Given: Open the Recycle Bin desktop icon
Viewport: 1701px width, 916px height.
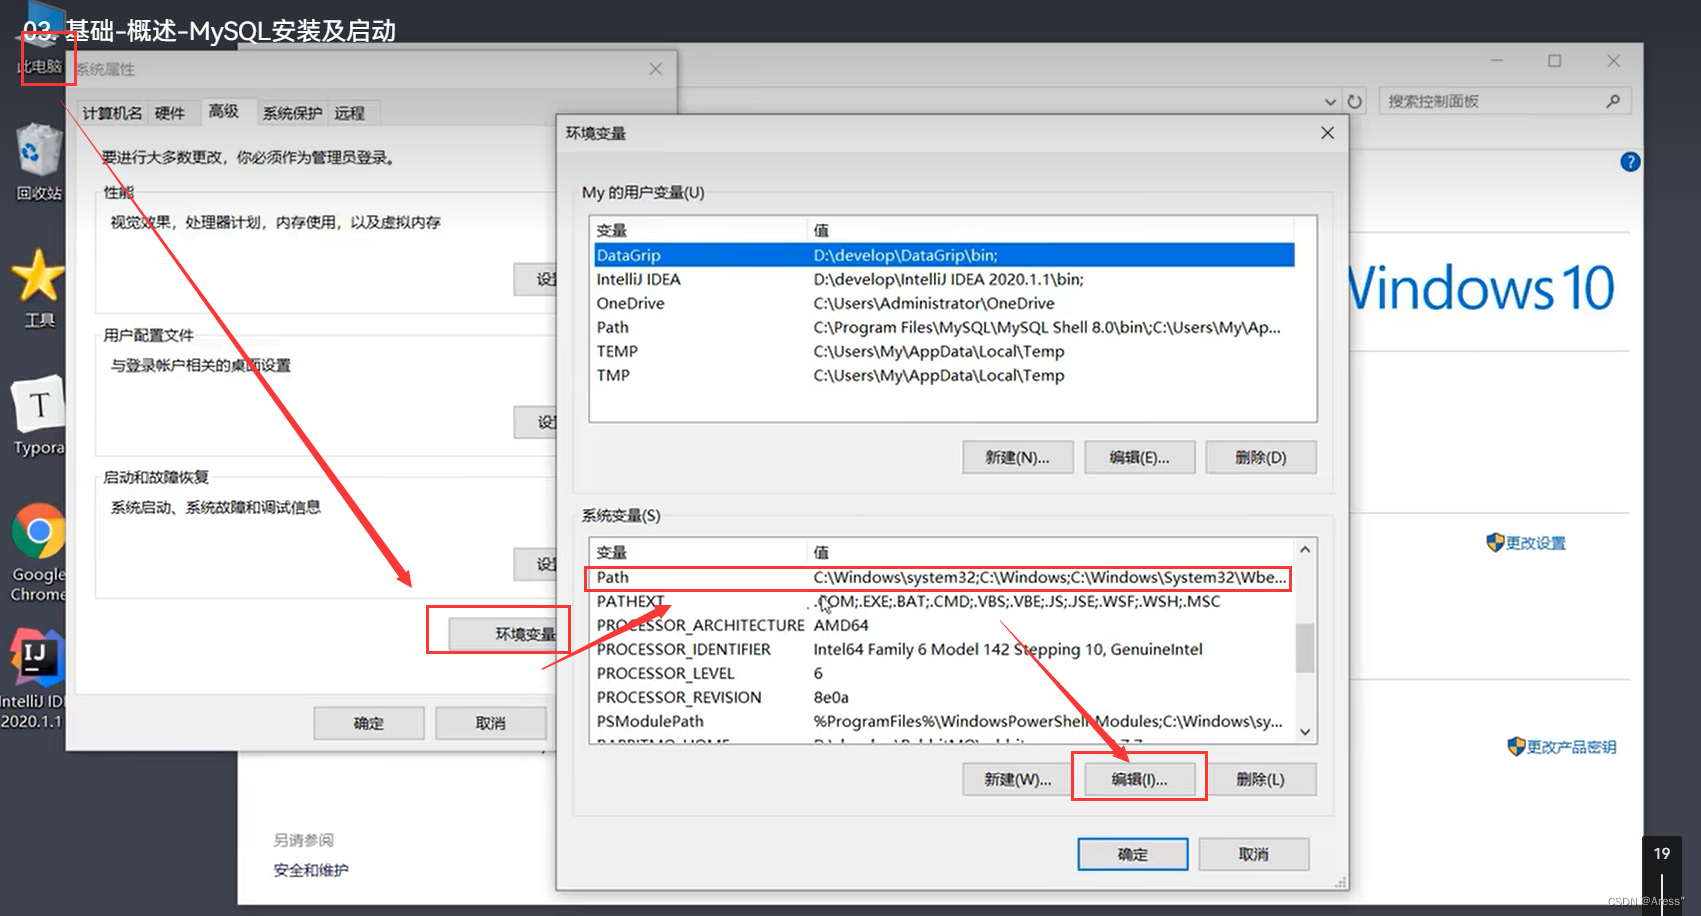Looking at the screenshot, I should click(x=38, y=160).
